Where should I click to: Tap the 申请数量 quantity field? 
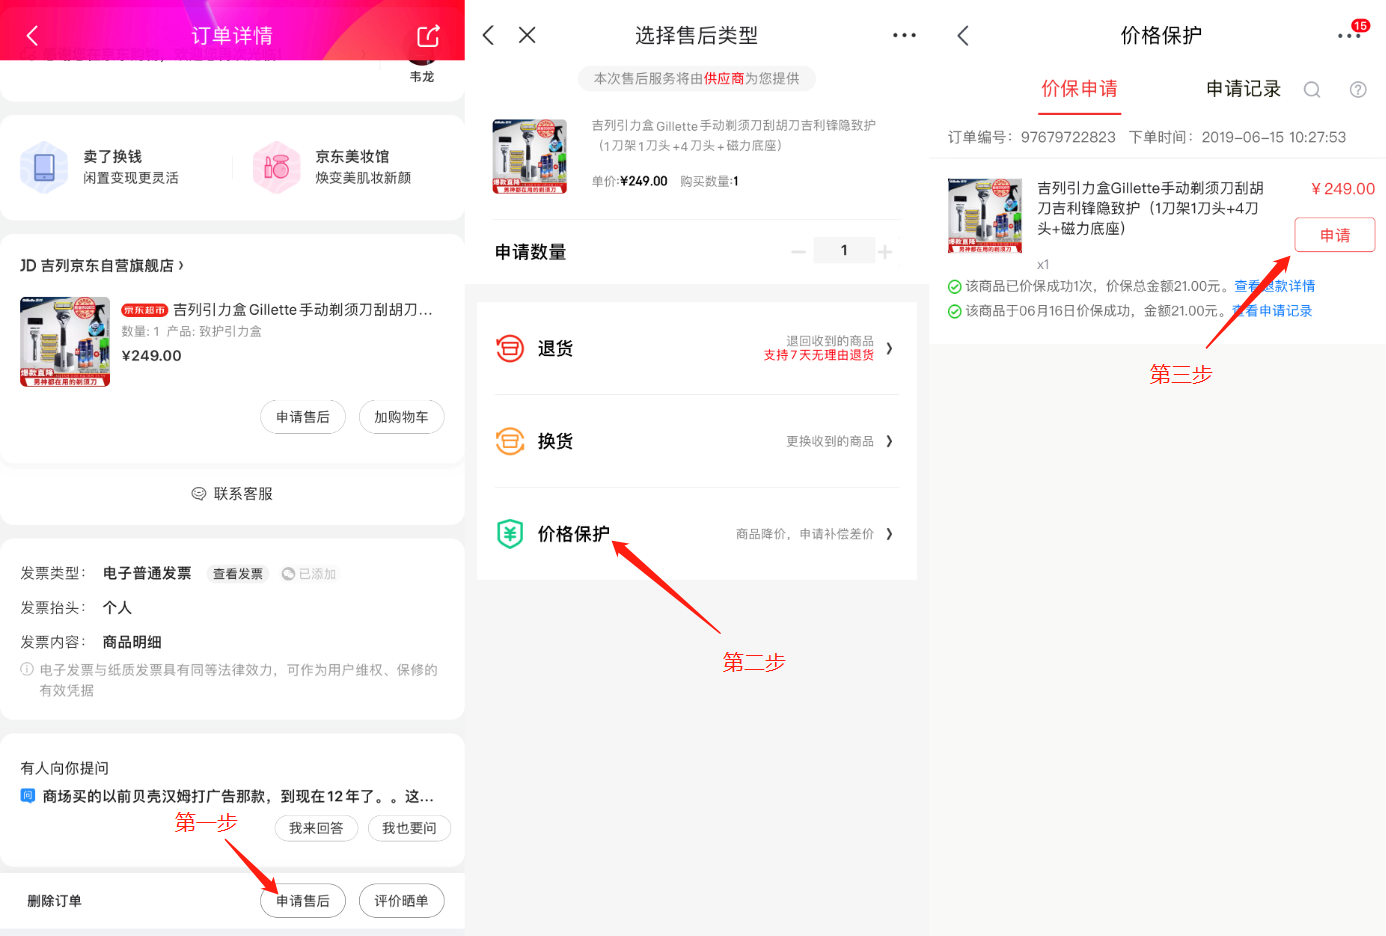click(844, 251)
